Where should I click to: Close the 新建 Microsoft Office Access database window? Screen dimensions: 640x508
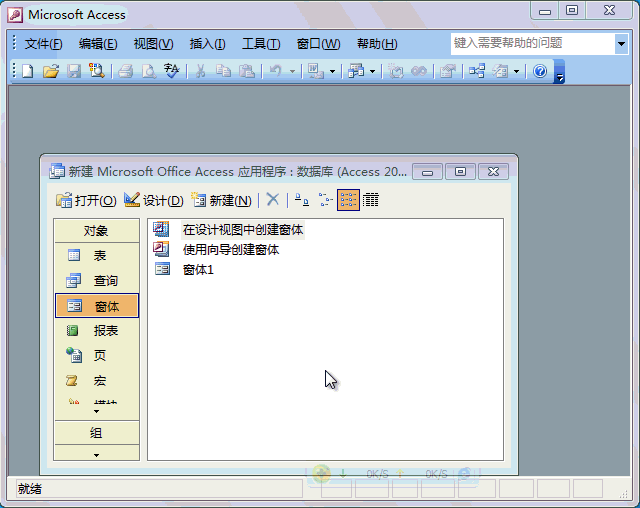pos(493,172)
